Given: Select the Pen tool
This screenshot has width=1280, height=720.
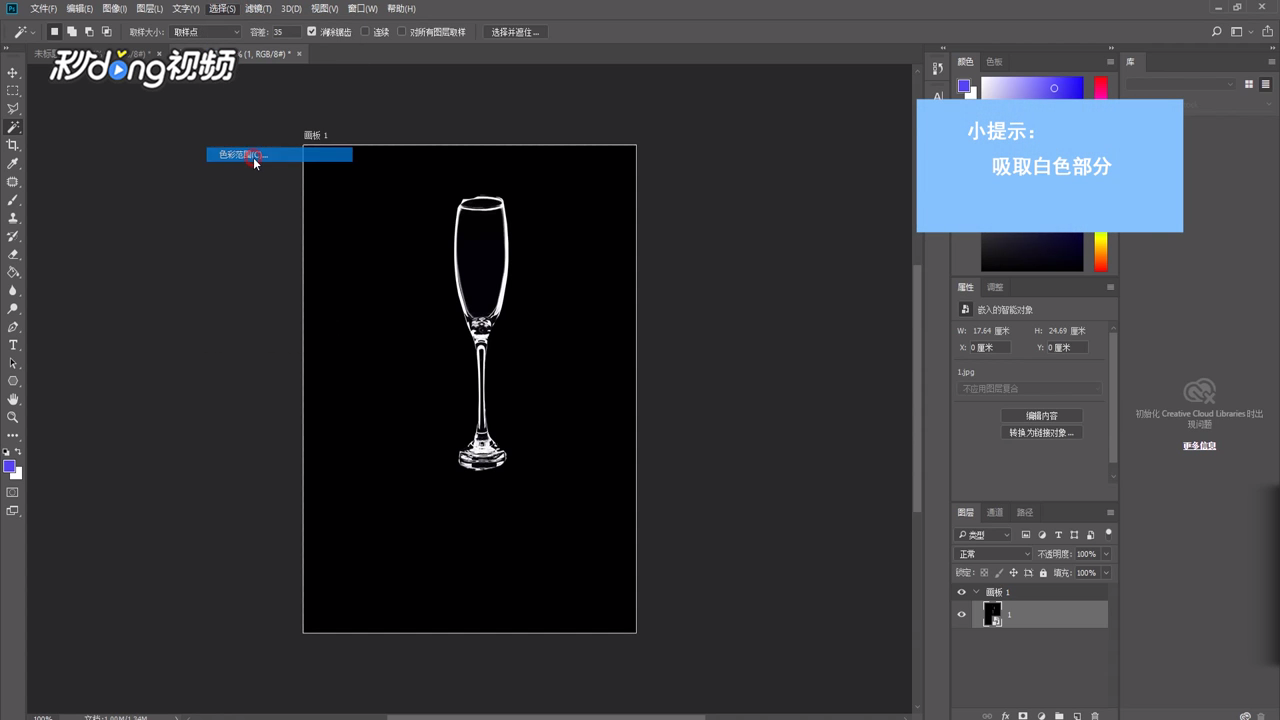Looking at the screenshot, I should tap(13, 327).
